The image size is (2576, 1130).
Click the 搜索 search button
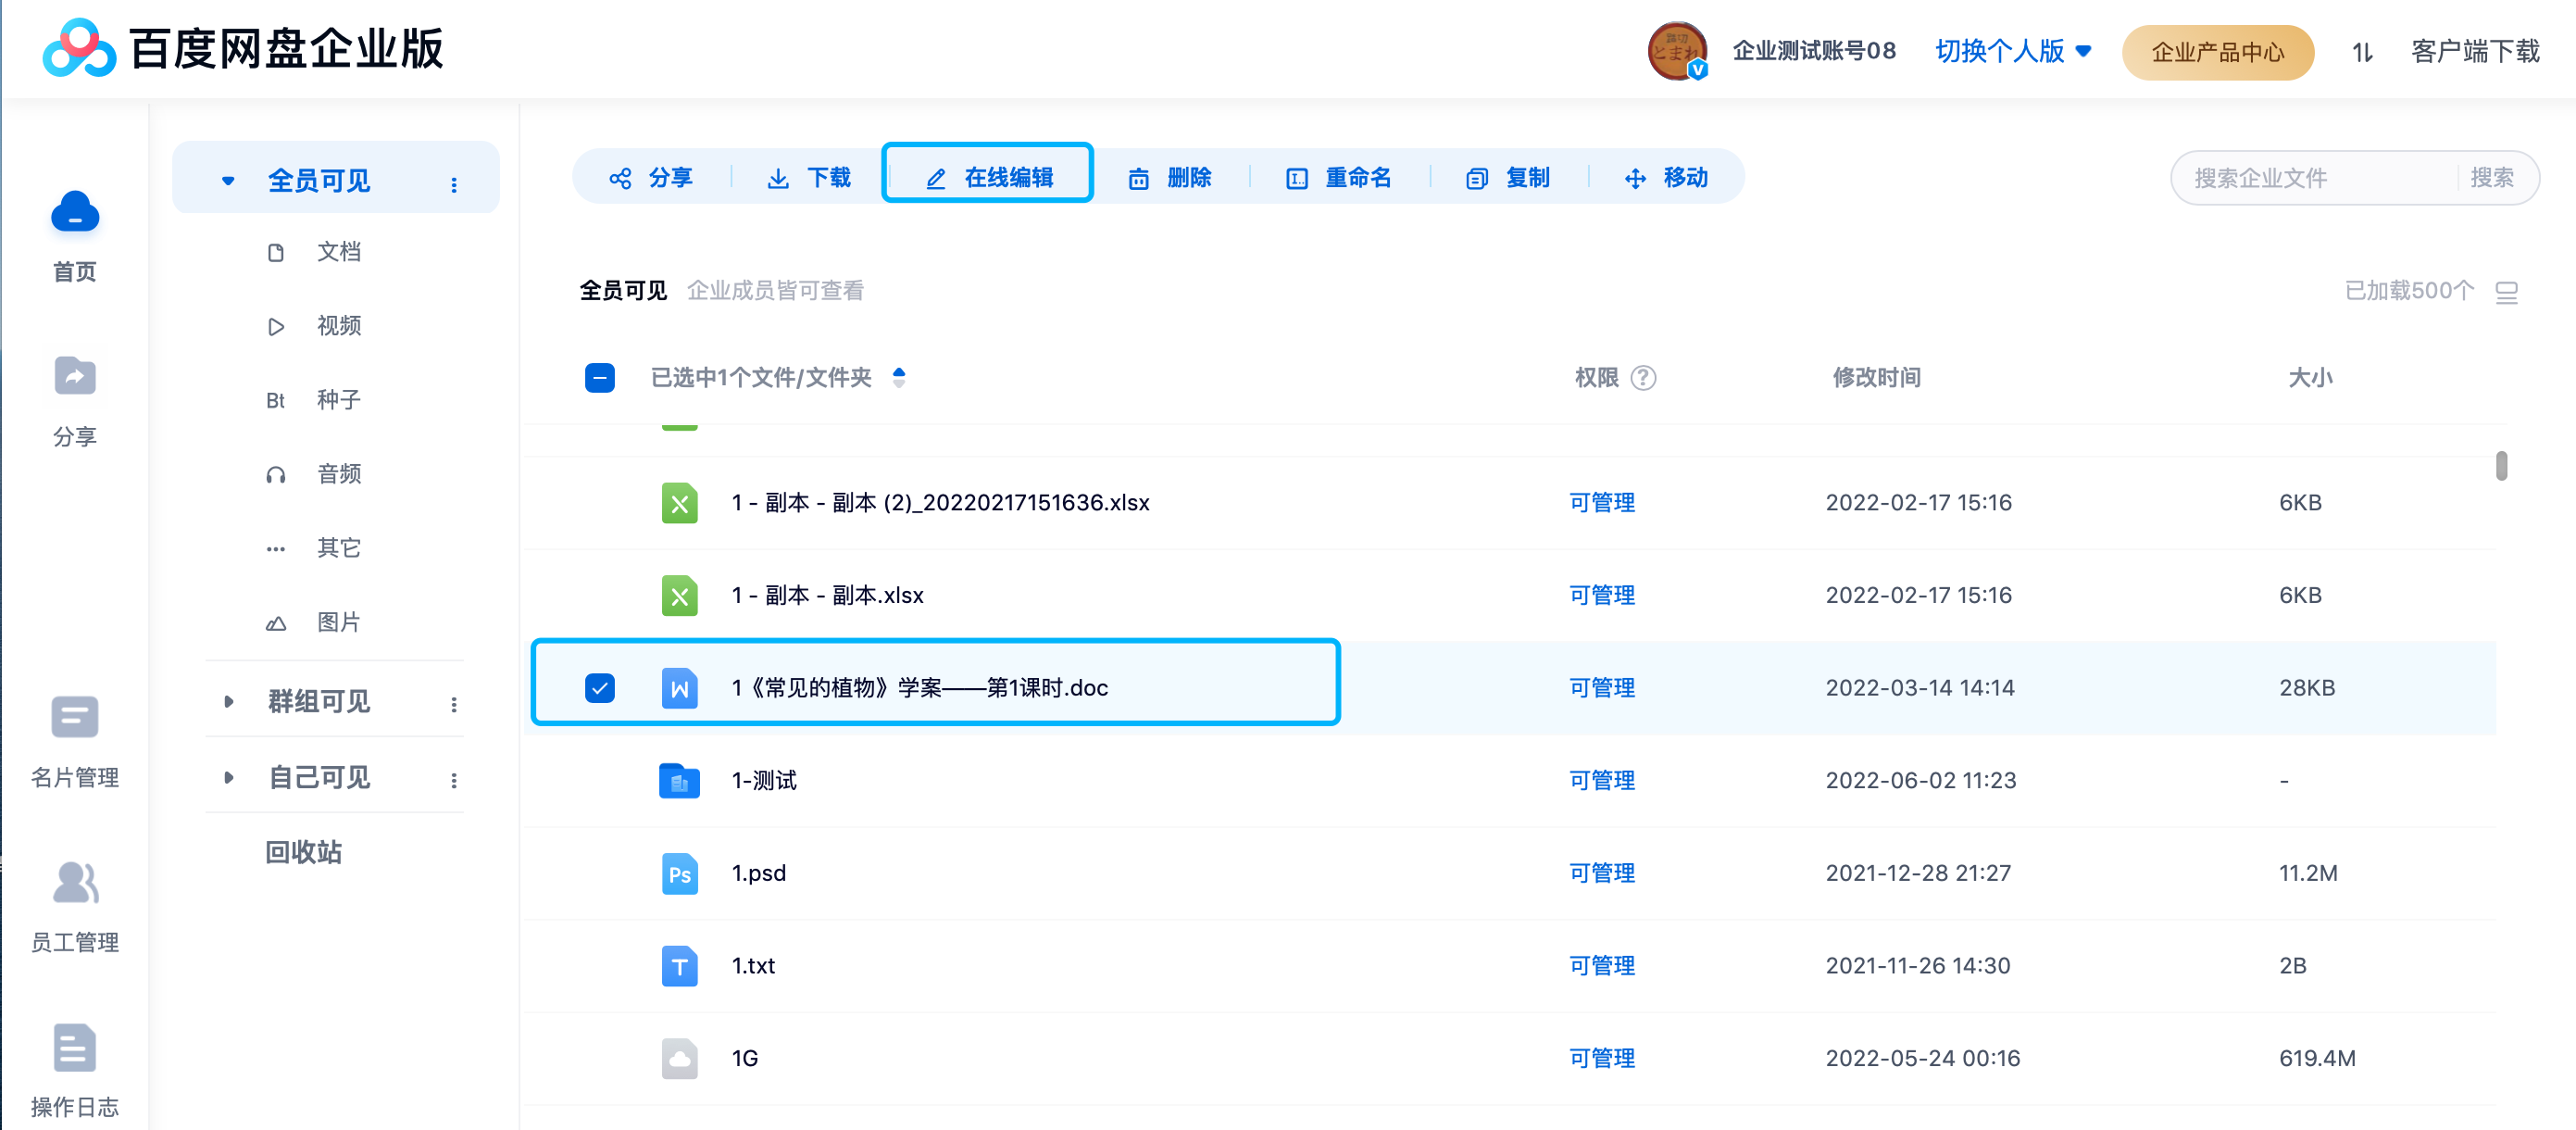tap(2491, 178)
